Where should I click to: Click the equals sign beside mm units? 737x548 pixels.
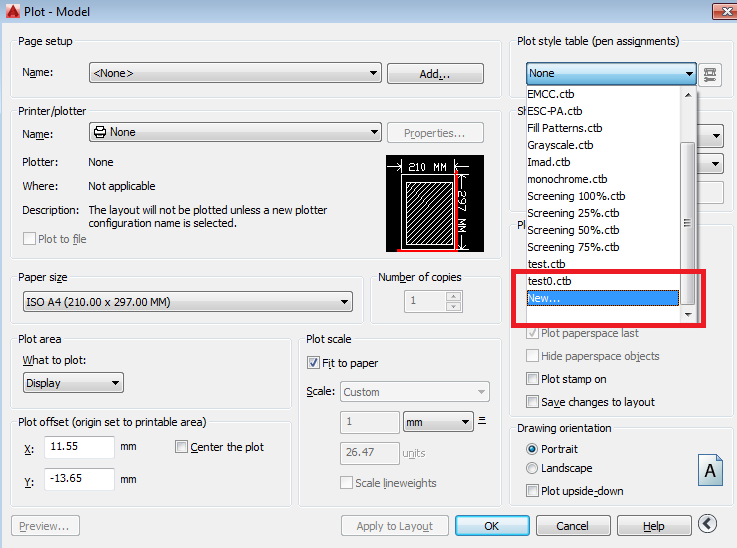pos(482,420)
